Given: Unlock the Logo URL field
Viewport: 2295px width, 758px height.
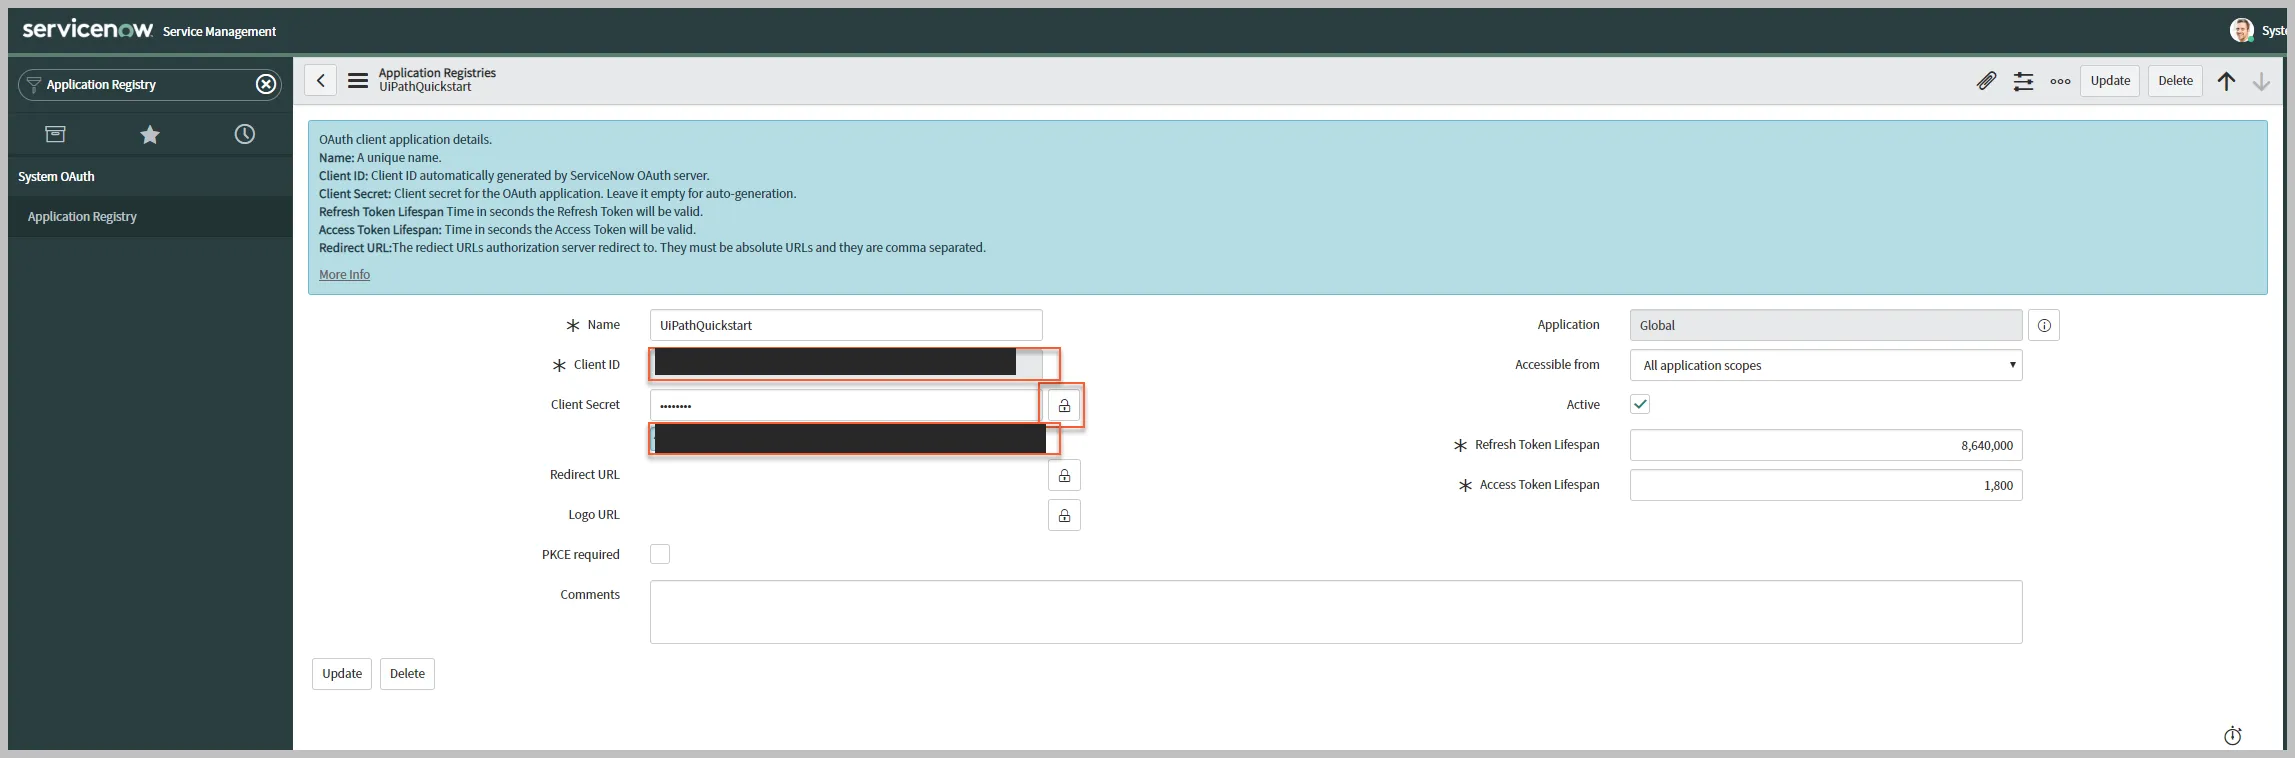Looking at the screenshot, I should (x=1064, y=515).
